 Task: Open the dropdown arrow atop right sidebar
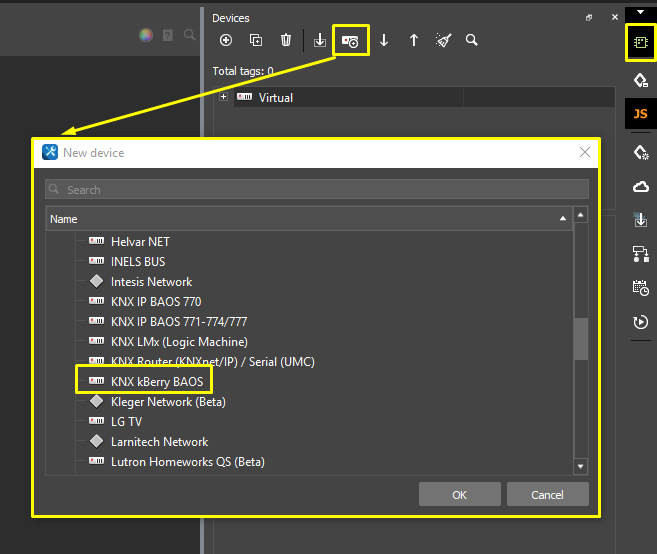640,12
